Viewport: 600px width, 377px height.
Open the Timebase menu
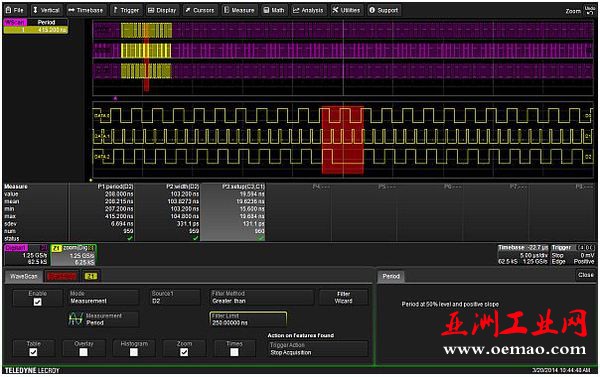pyautogui.click(x=86, y=10)
